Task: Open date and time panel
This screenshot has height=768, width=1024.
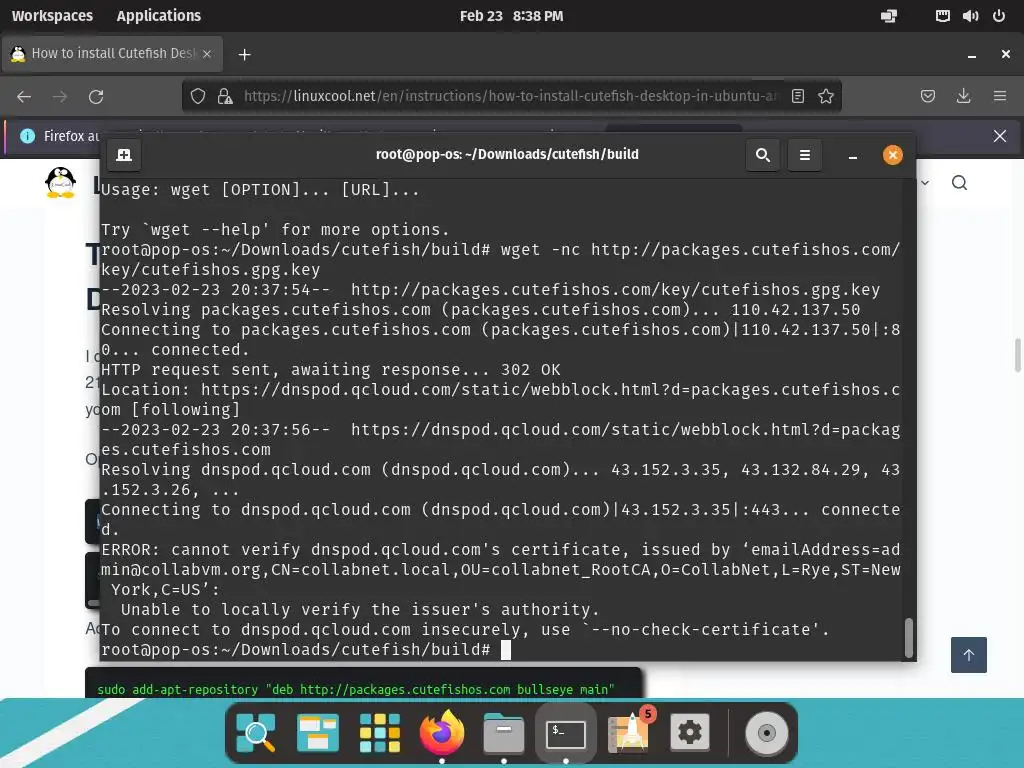Action: click(511, 16)
